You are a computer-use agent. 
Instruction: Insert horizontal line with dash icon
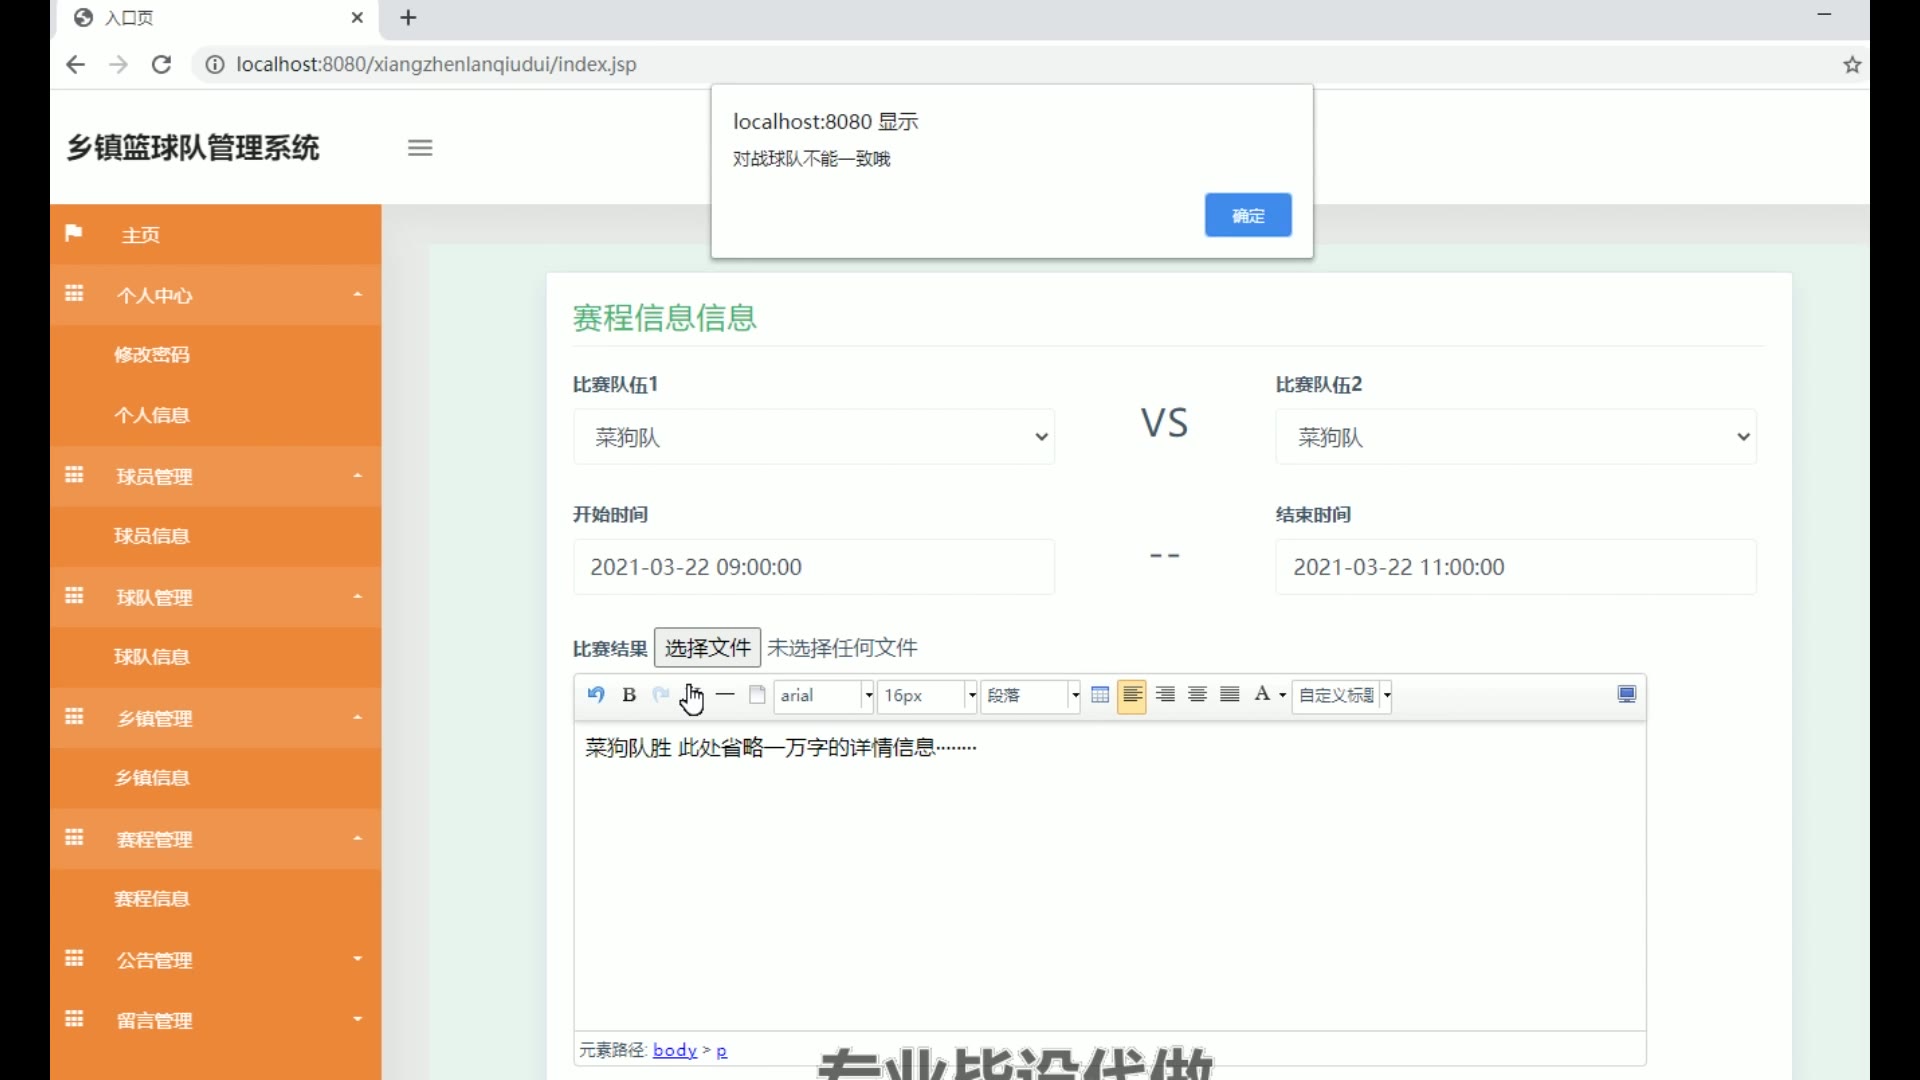(x=725, y=695)
